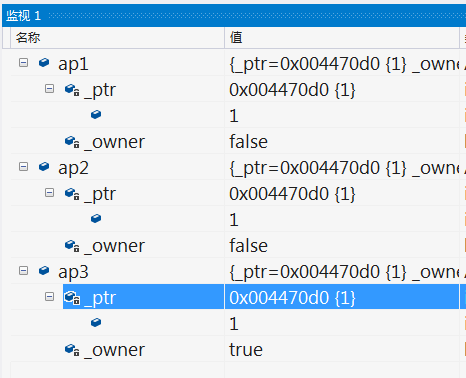Click ap3's summary value {_ptr=0x004470d0 {1}

[x=318, y=272]
